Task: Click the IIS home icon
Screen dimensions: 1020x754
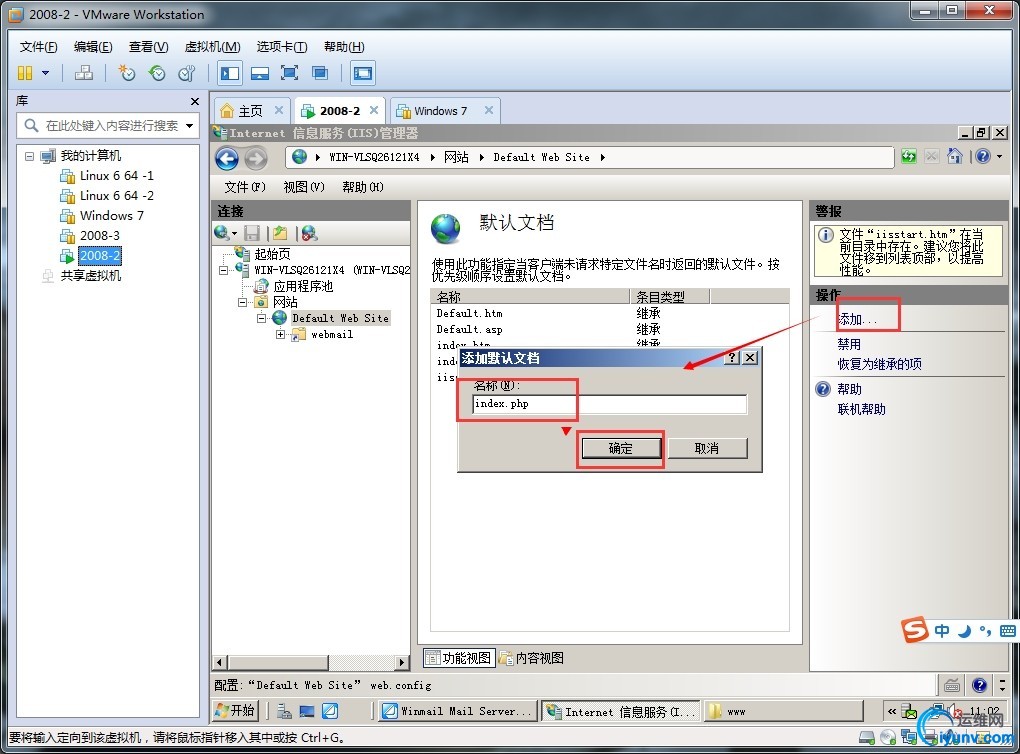Action: point(954,156)
